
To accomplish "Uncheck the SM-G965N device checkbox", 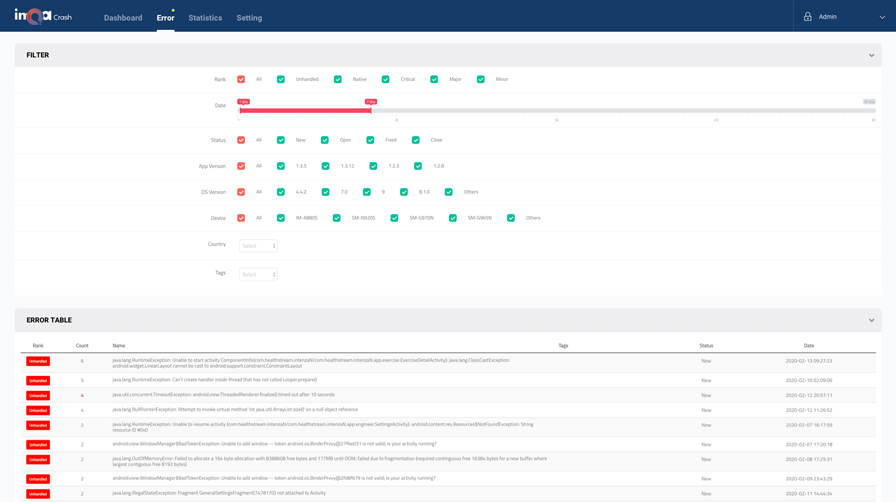I will click(x=453, y=218).
